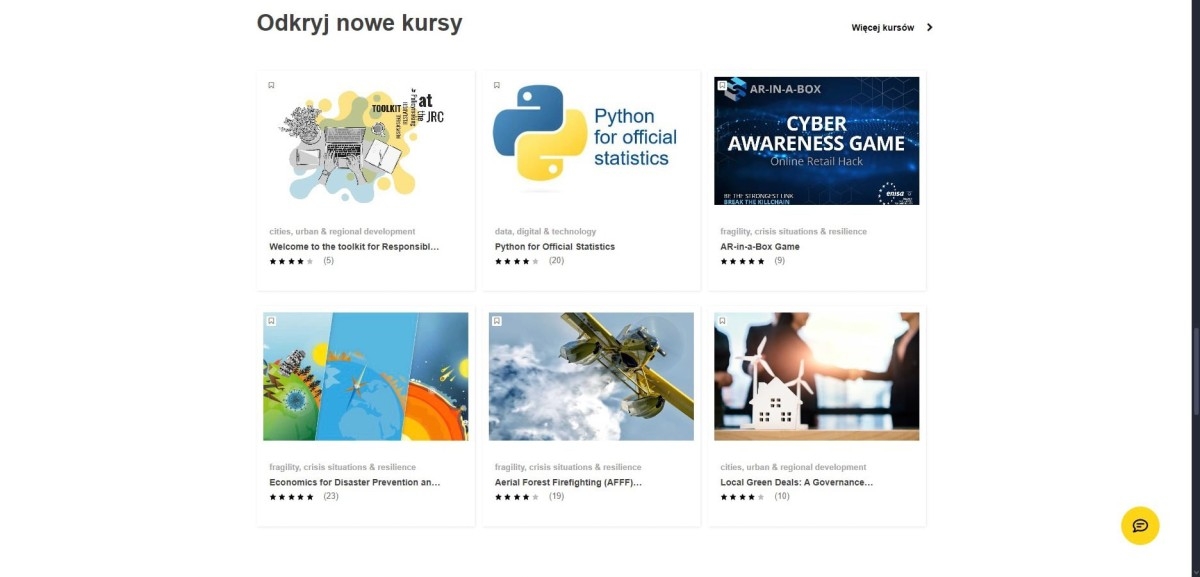
Task: Click the star rating of AR-in-a-Box Game
Action: point(742,261)
